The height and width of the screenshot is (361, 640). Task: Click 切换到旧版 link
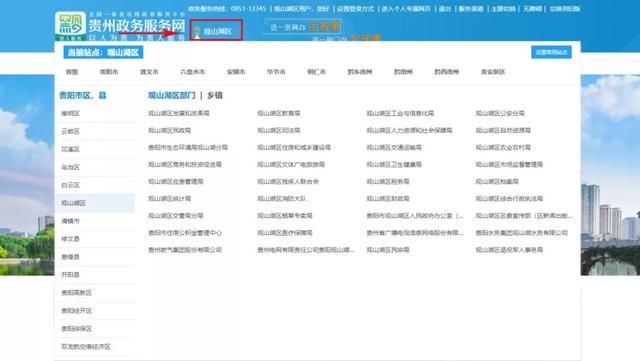click(564, 9)
